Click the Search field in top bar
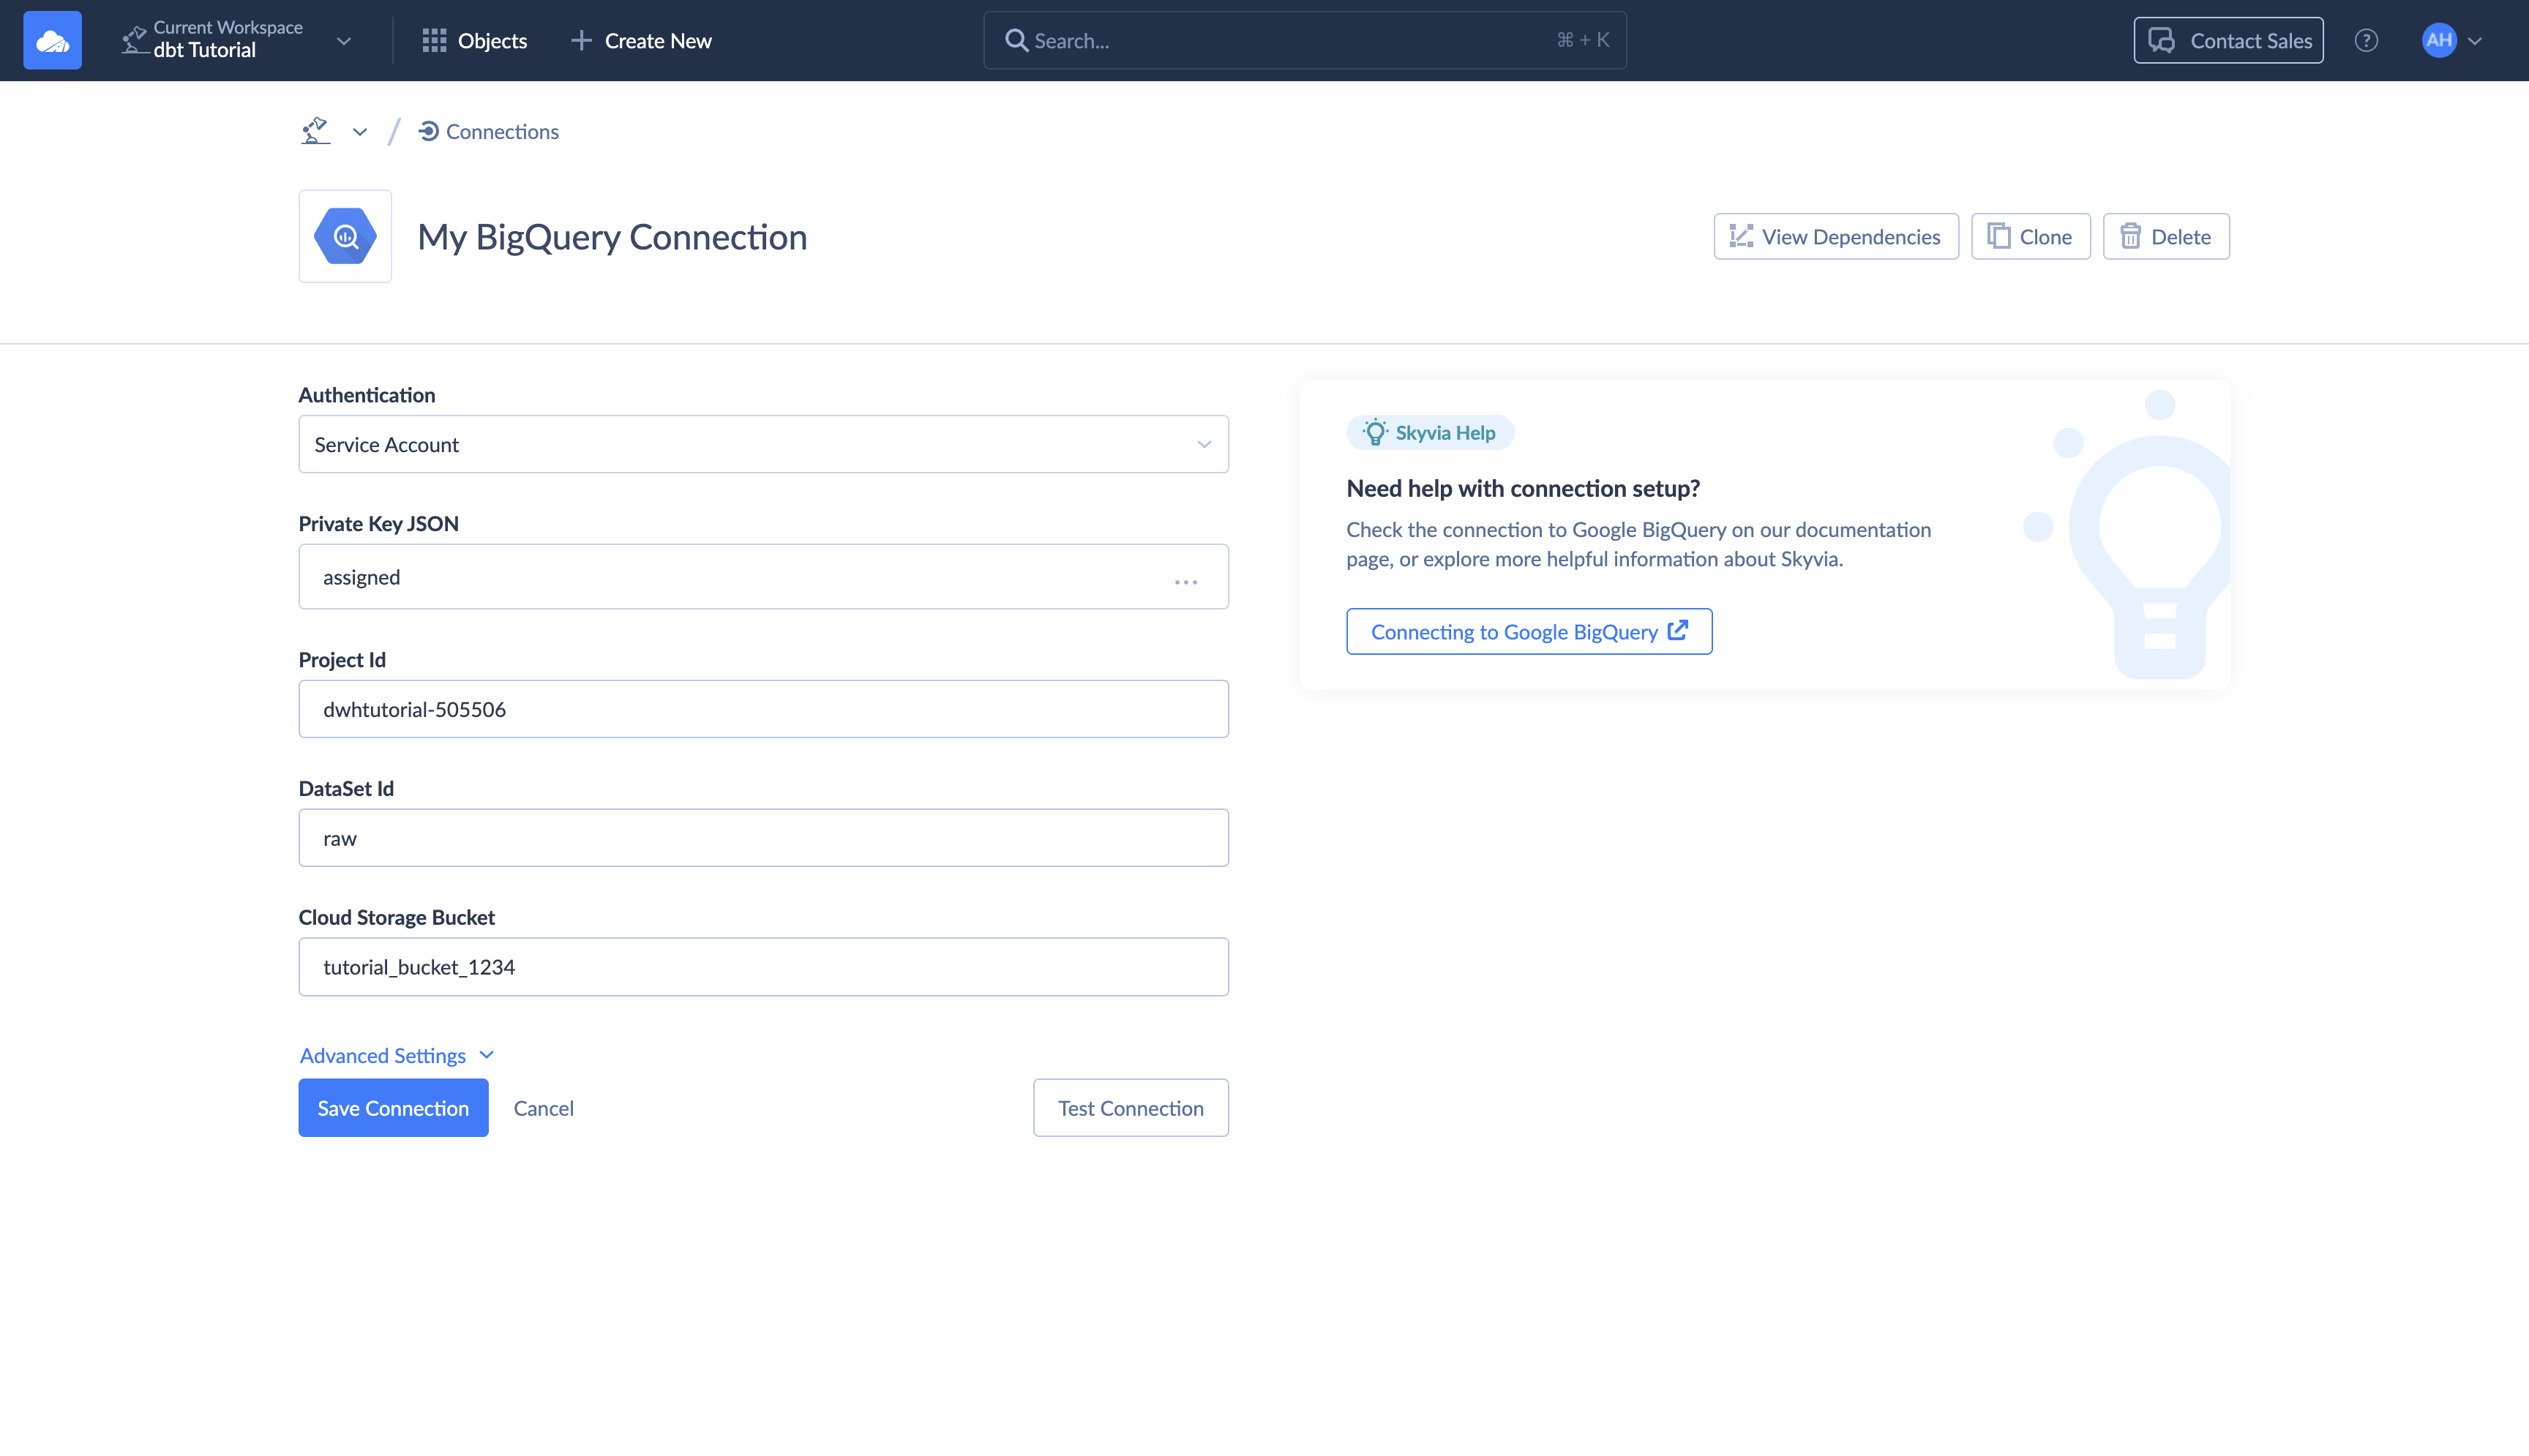 (x=1305, y=40)
